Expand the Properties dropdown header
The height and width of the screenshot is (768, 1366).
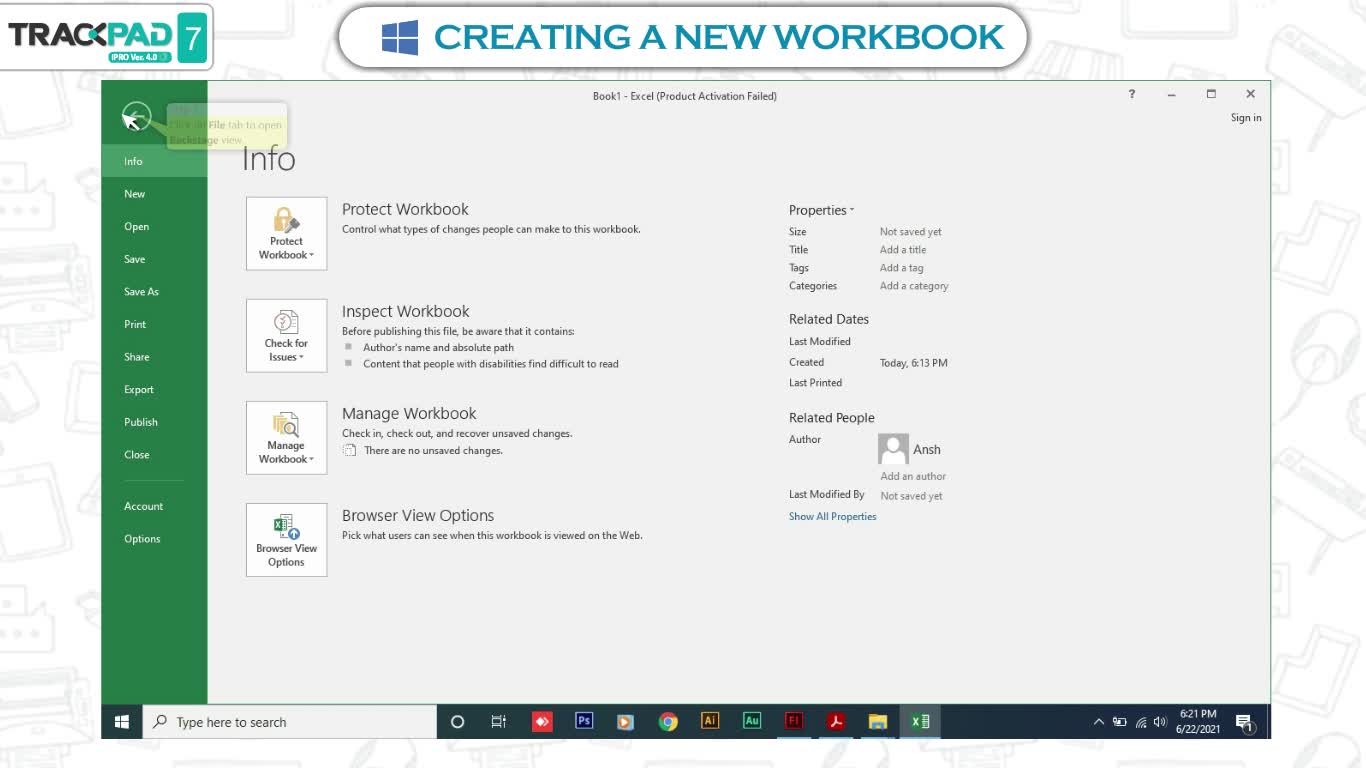tap(821, 210)
